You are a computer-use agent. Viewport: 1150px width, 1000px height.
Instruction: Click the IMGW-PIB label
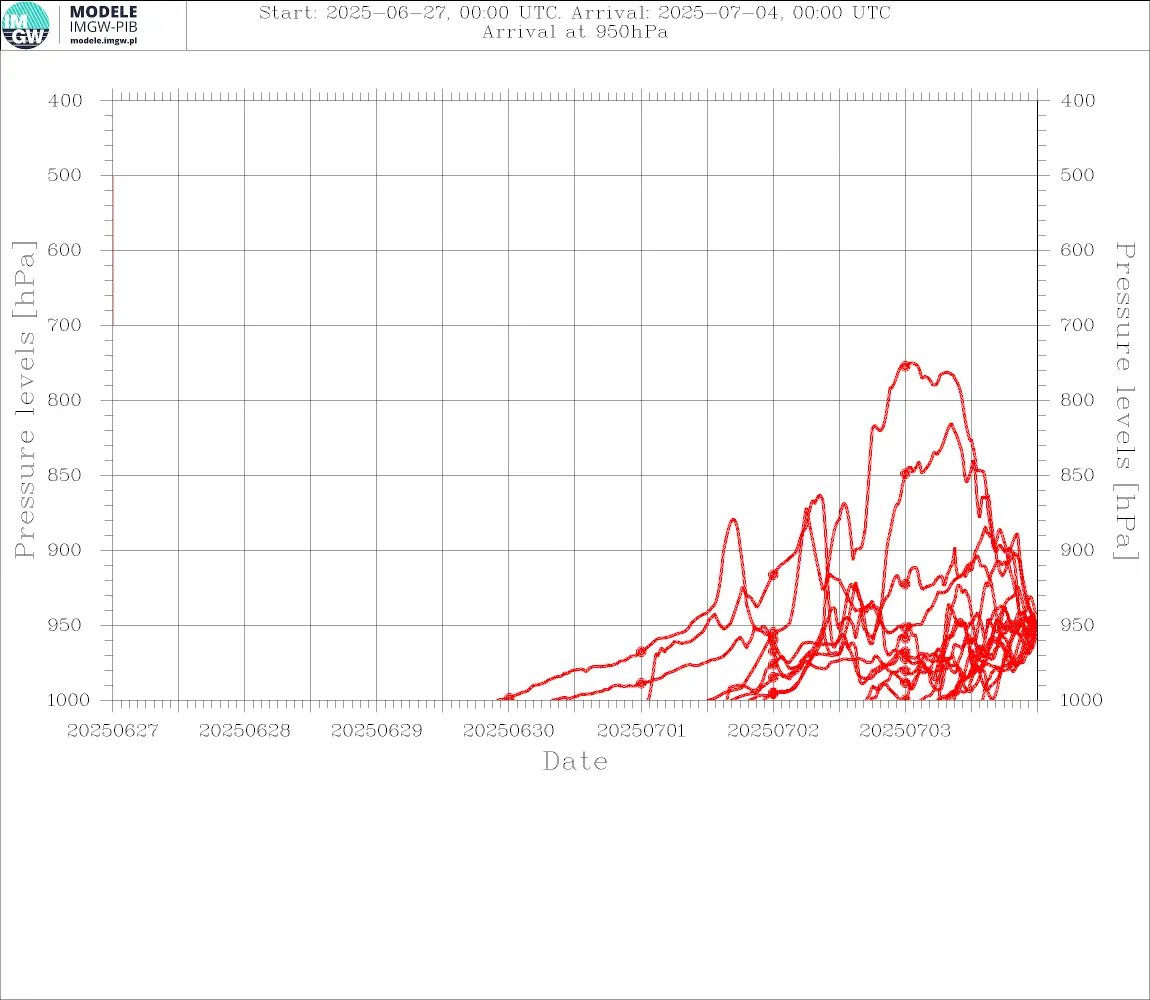pos(103,27)
